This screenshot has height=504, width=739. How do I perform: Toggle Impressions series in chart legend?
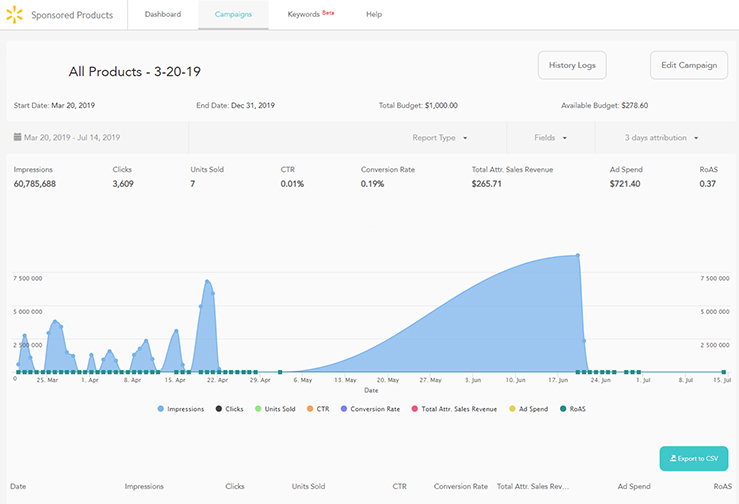pos(184,409)
